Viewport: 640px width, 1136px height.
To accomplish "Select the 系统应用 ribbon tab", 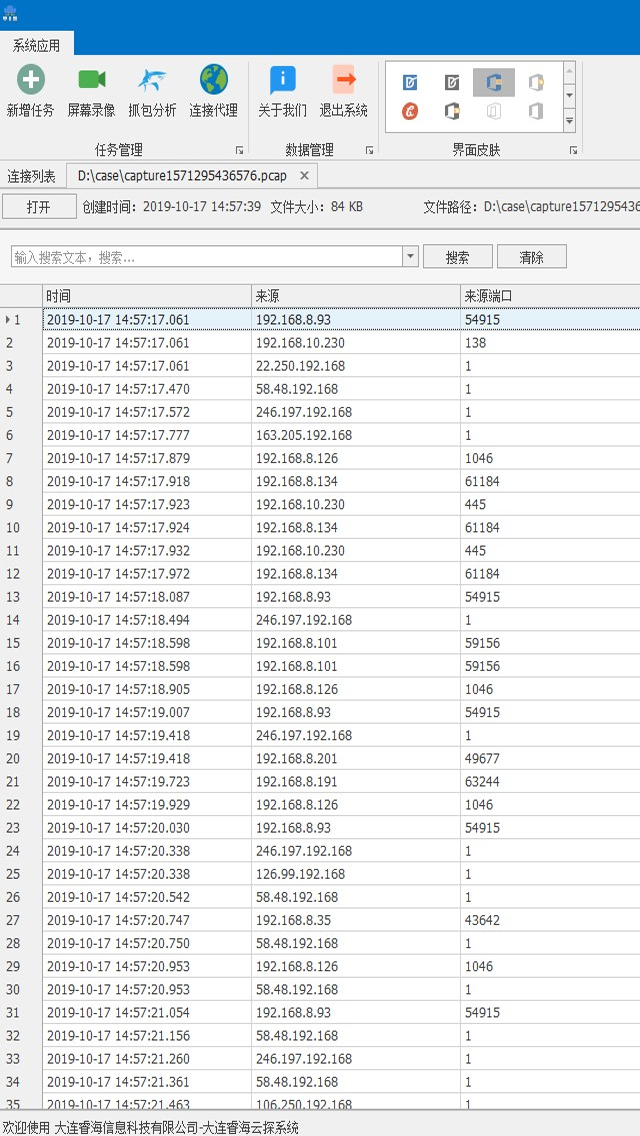I will pos(37,45).
